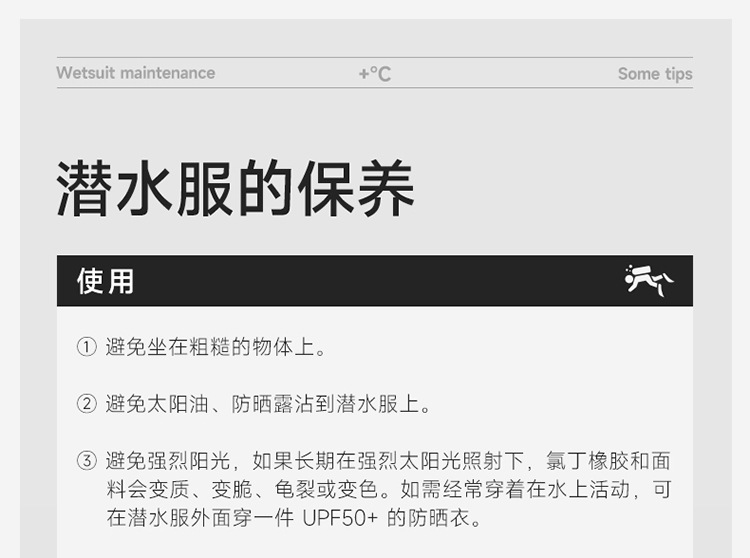Click the 防晒衣 words in last line

438,518
